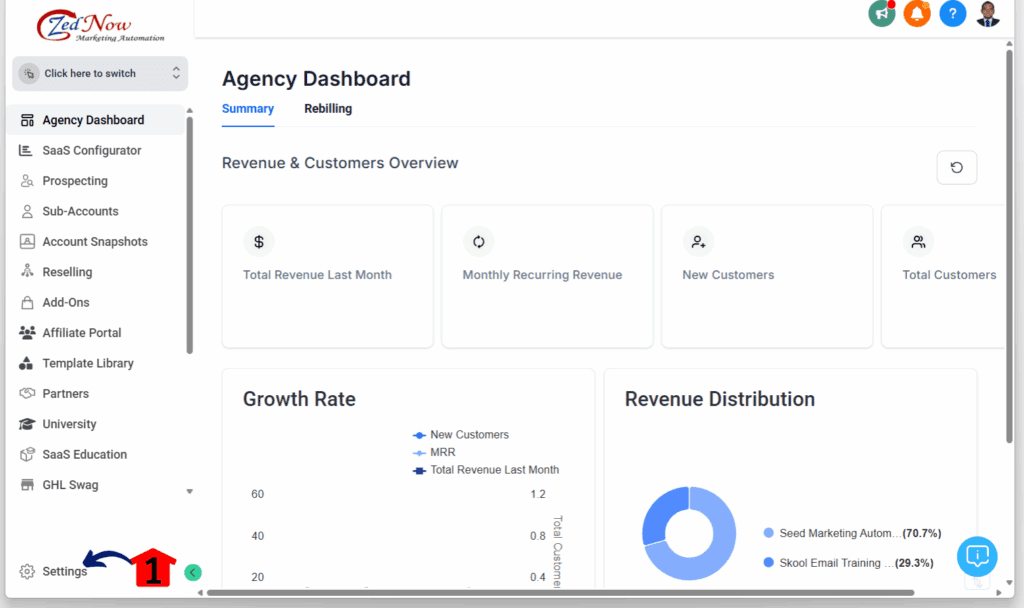1024x608 pixels.
Task: Click the horizontal scrollbar at bottom
Action: pyautogui.click(x=560, y=593)
